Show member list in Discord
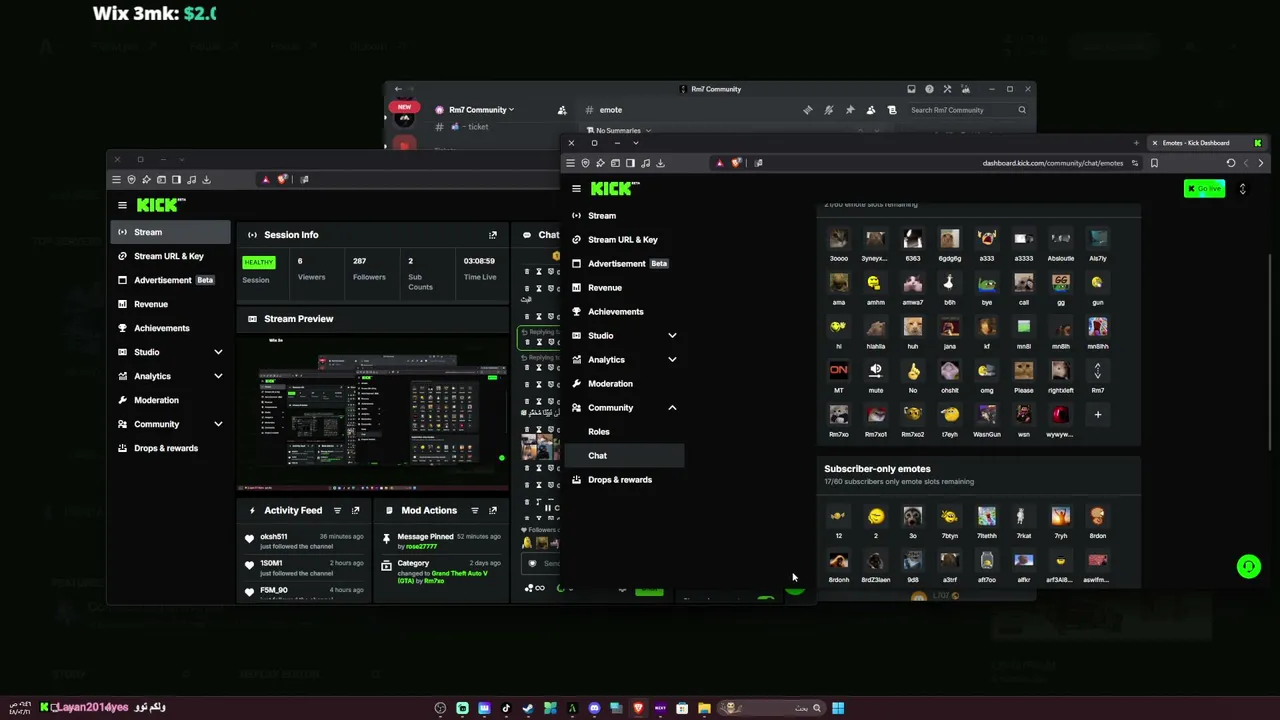This screenshot has width=1280, height=720. click(870, 110)
